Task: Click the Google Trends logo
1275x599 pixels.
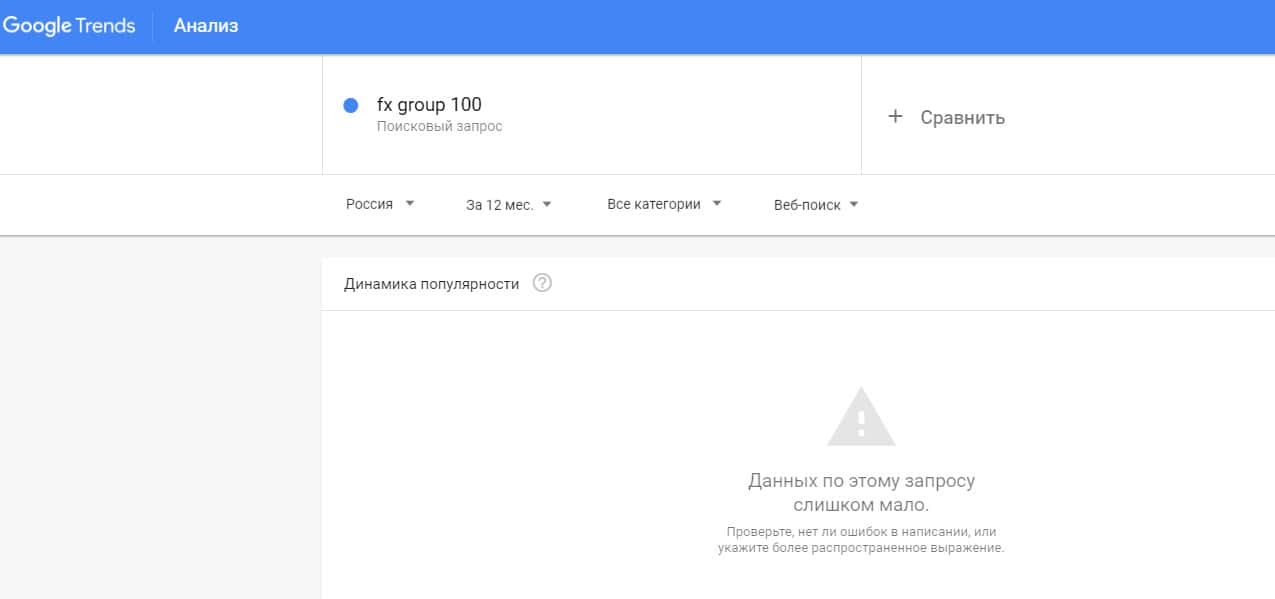Action: [x=69, y=26]
